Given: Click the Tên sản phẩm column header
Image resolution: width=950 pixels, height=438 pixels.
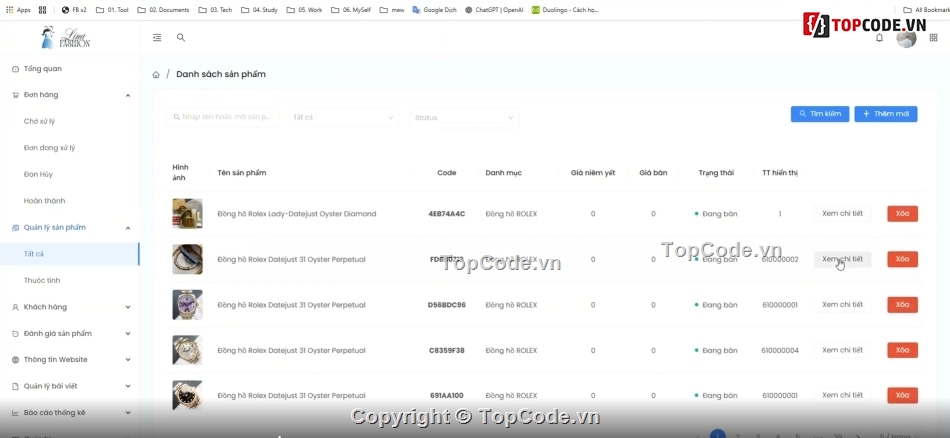Looking at the screenshot, I should click(x=242, y=173).
